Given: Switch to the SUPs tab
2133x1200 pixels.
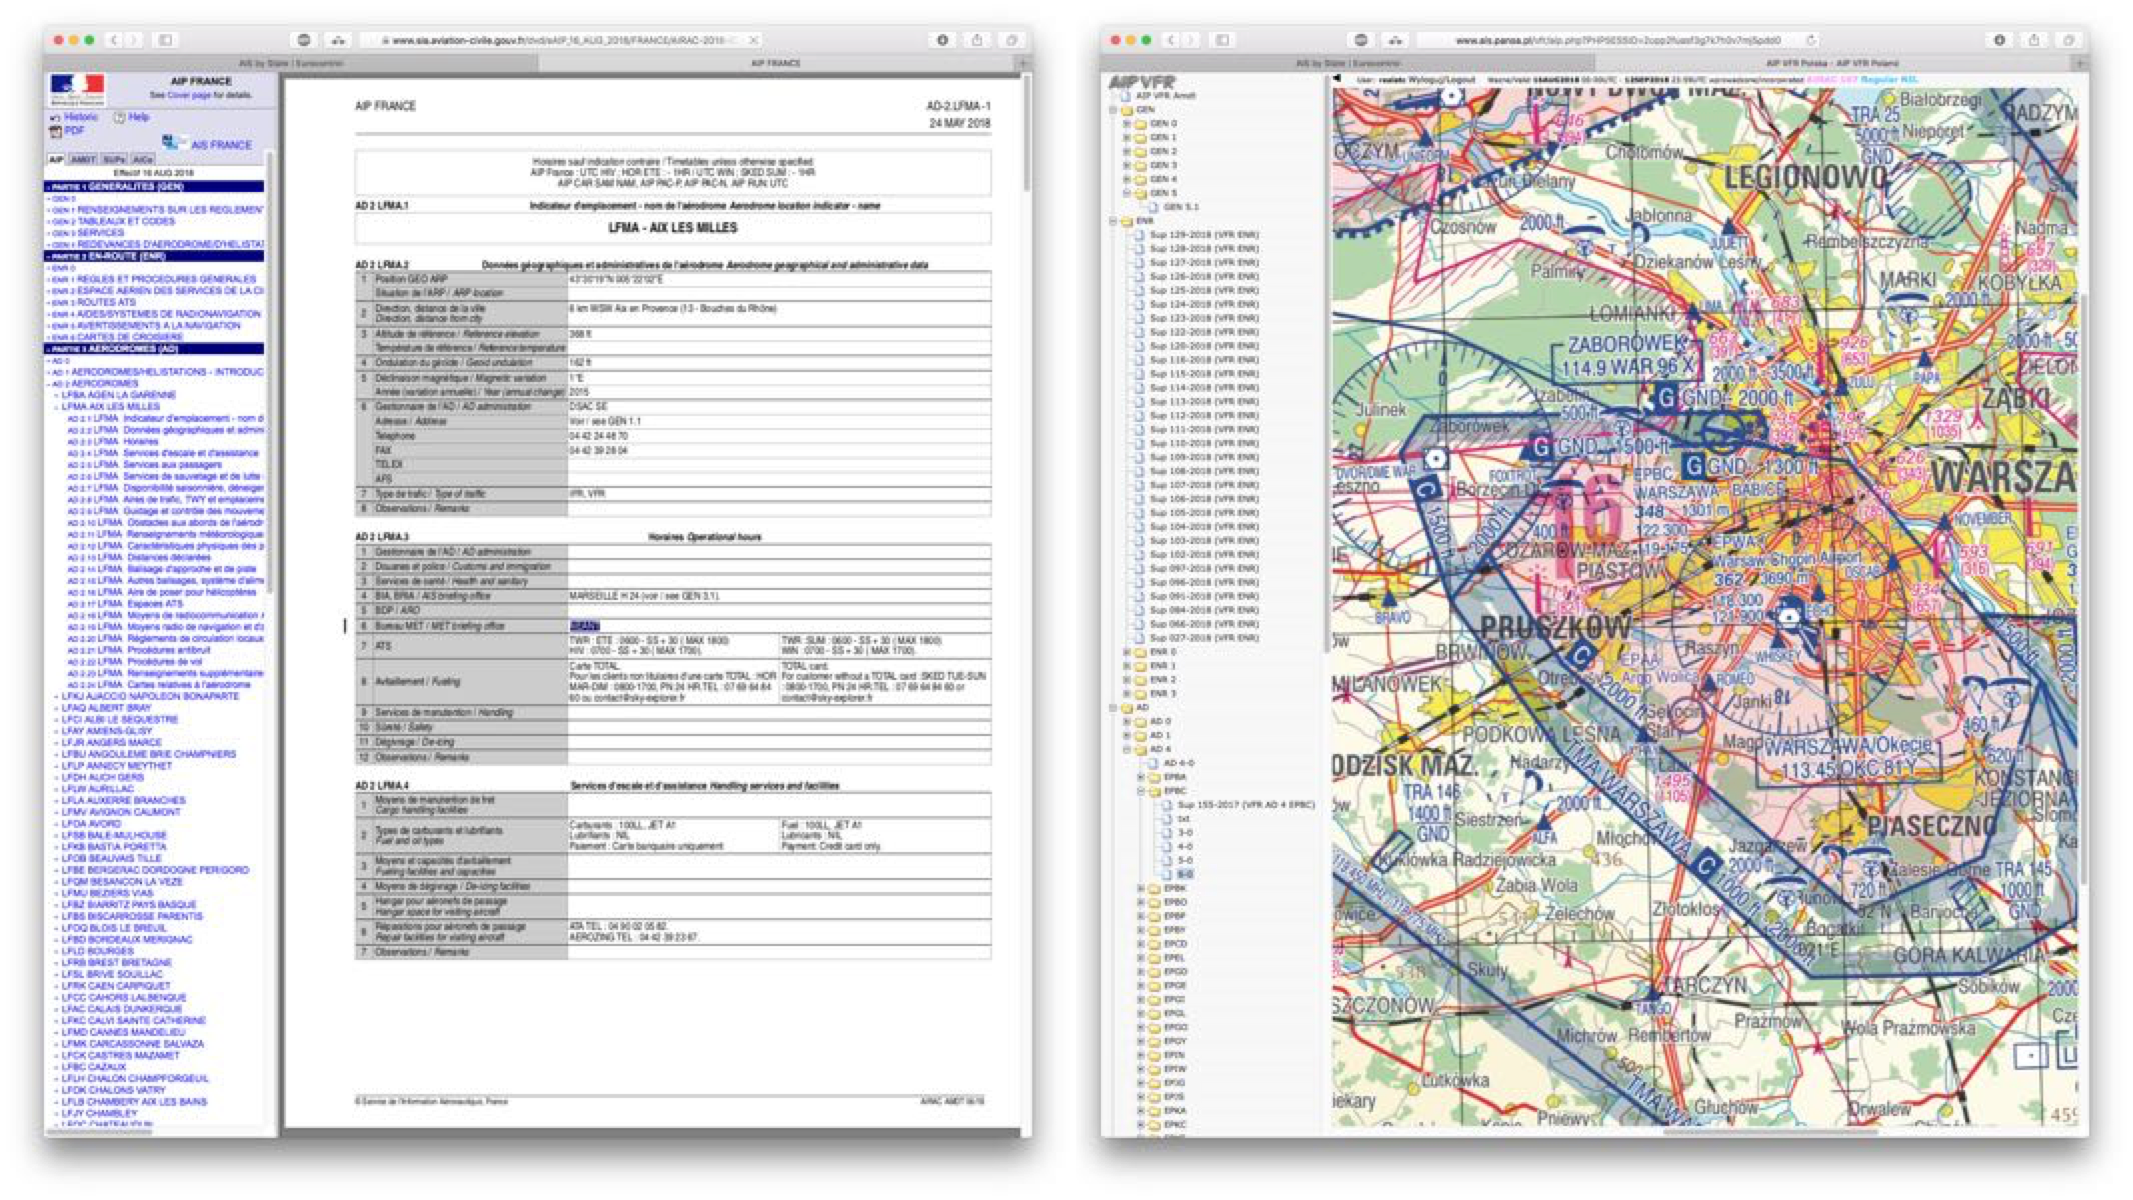Looking at the screenshot, I should tap(113, 159).
